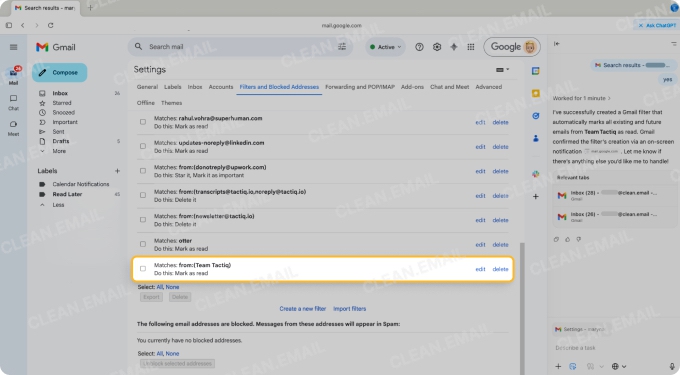Switch to the Accounts settings tab
The height and width of the screenshot is (375, 680).
(x=221, y=87)
